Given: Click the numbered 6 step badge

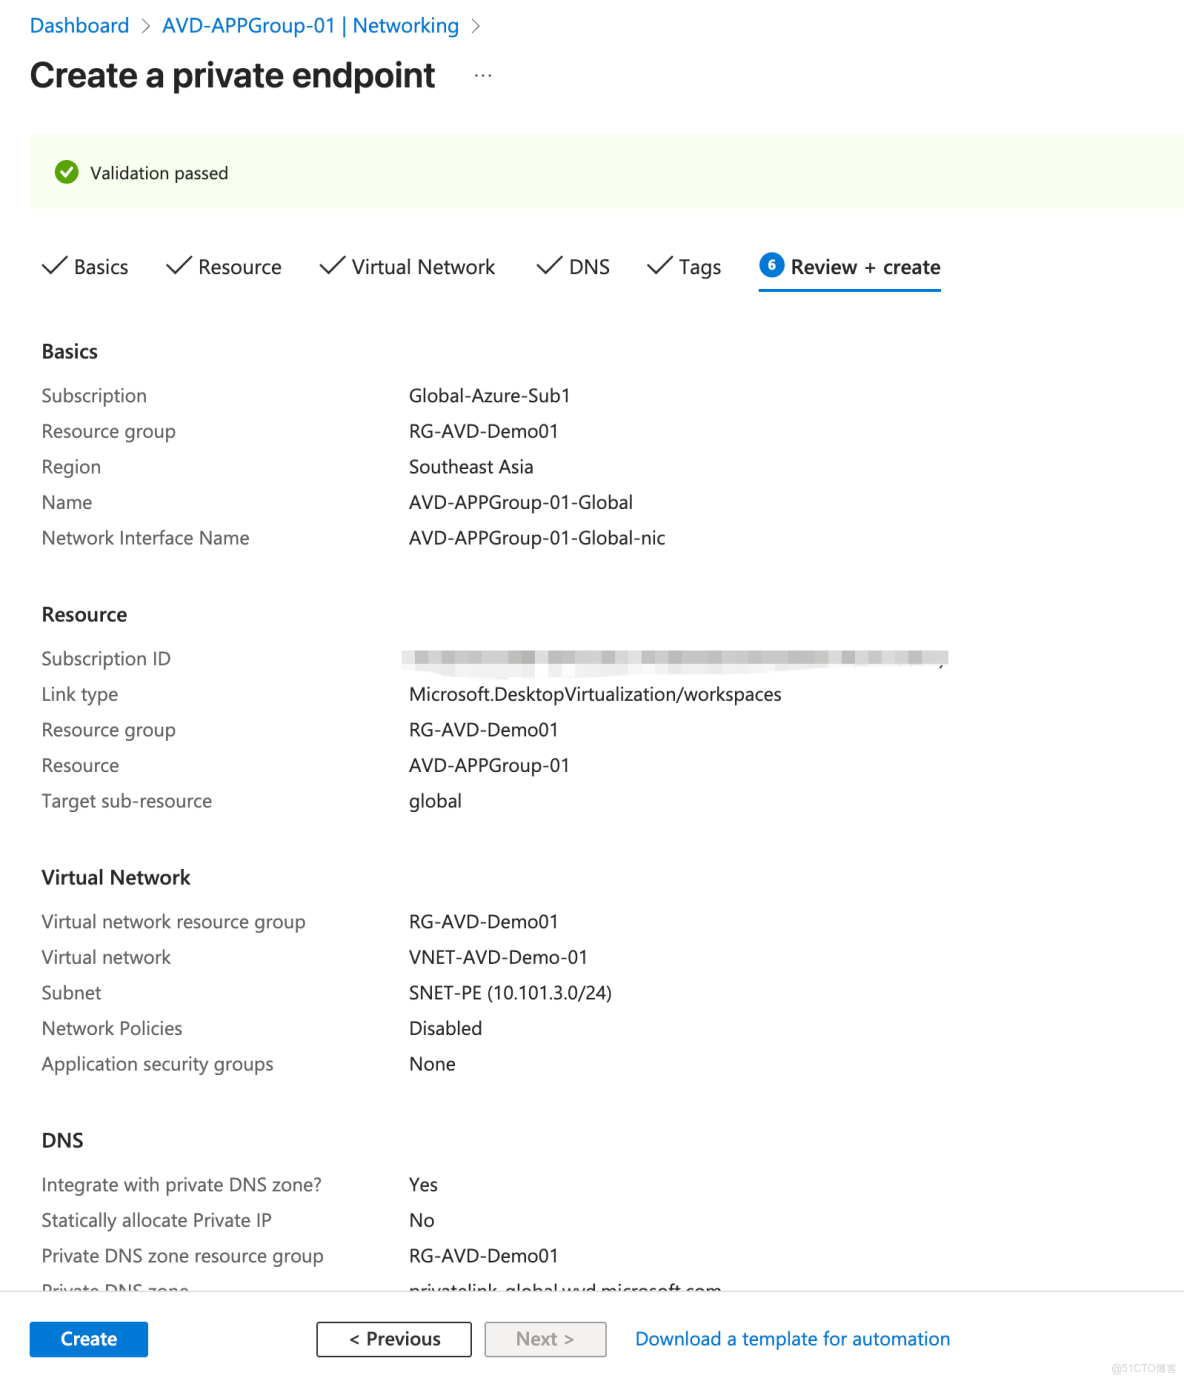Looking at the screenshot, I should [770, 266].
